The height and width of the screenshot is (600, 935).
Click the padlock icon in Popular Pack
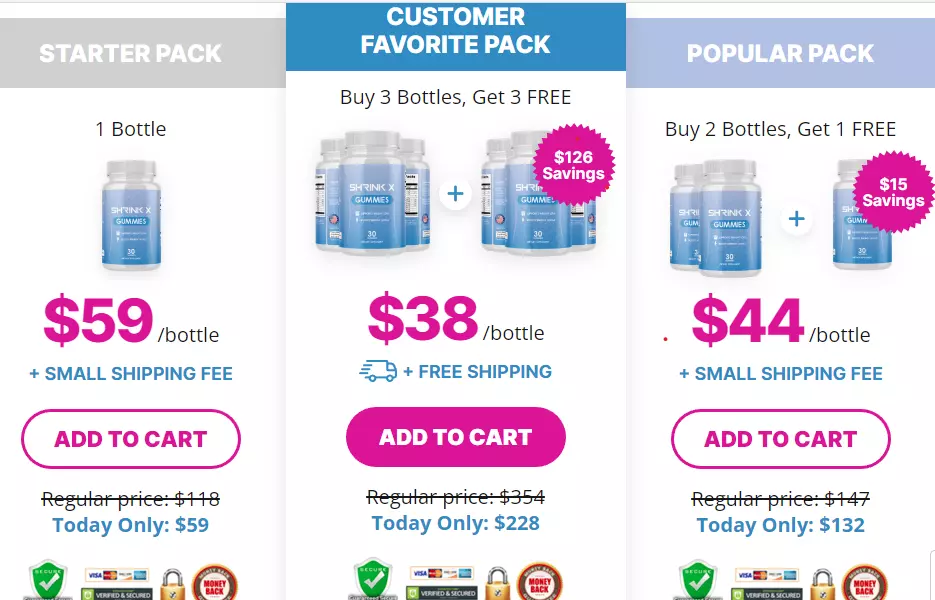pyautogui.click(x=822, y=584)
